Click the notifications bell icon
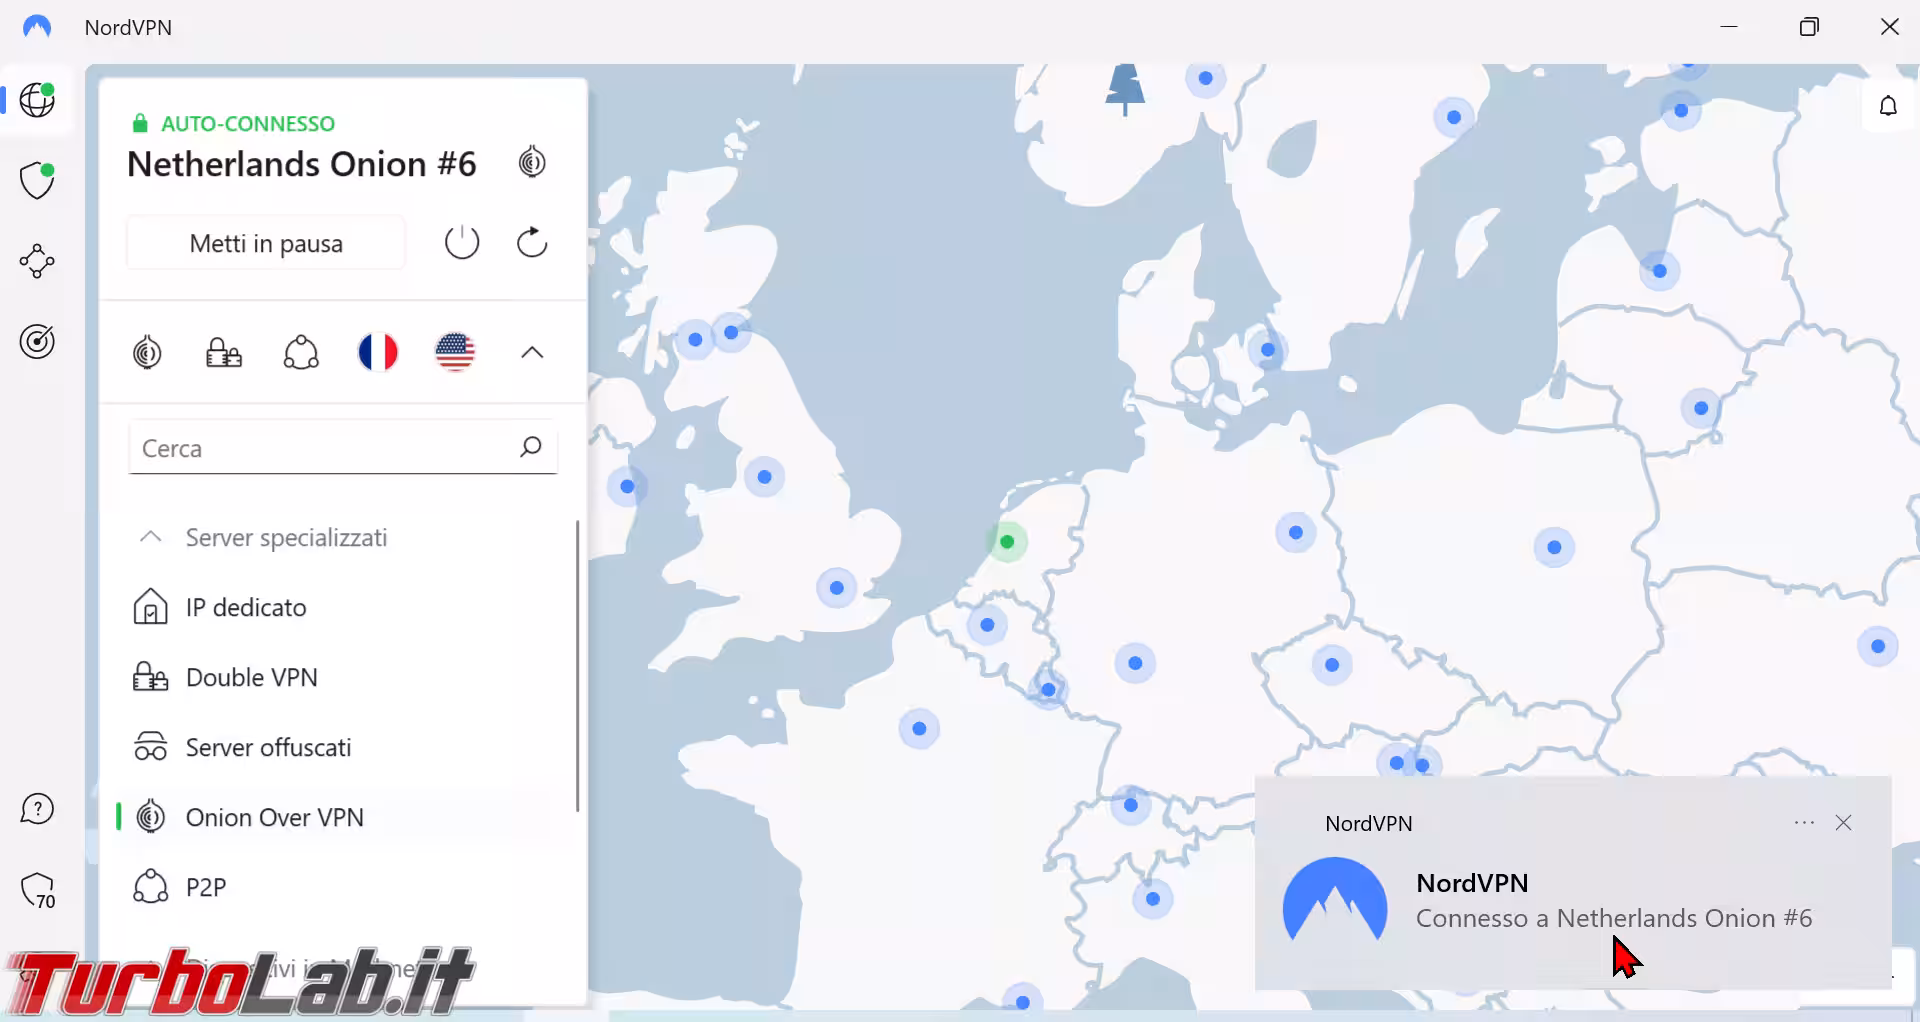The image size is (1920, 1022). [1888, 106]
